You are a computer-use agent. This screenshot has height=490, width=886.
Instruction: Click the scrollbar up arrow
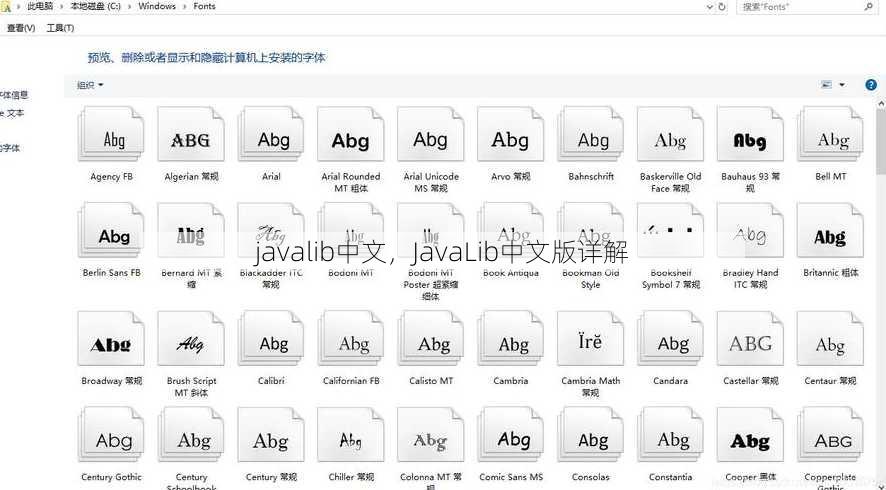pos(881,104)
